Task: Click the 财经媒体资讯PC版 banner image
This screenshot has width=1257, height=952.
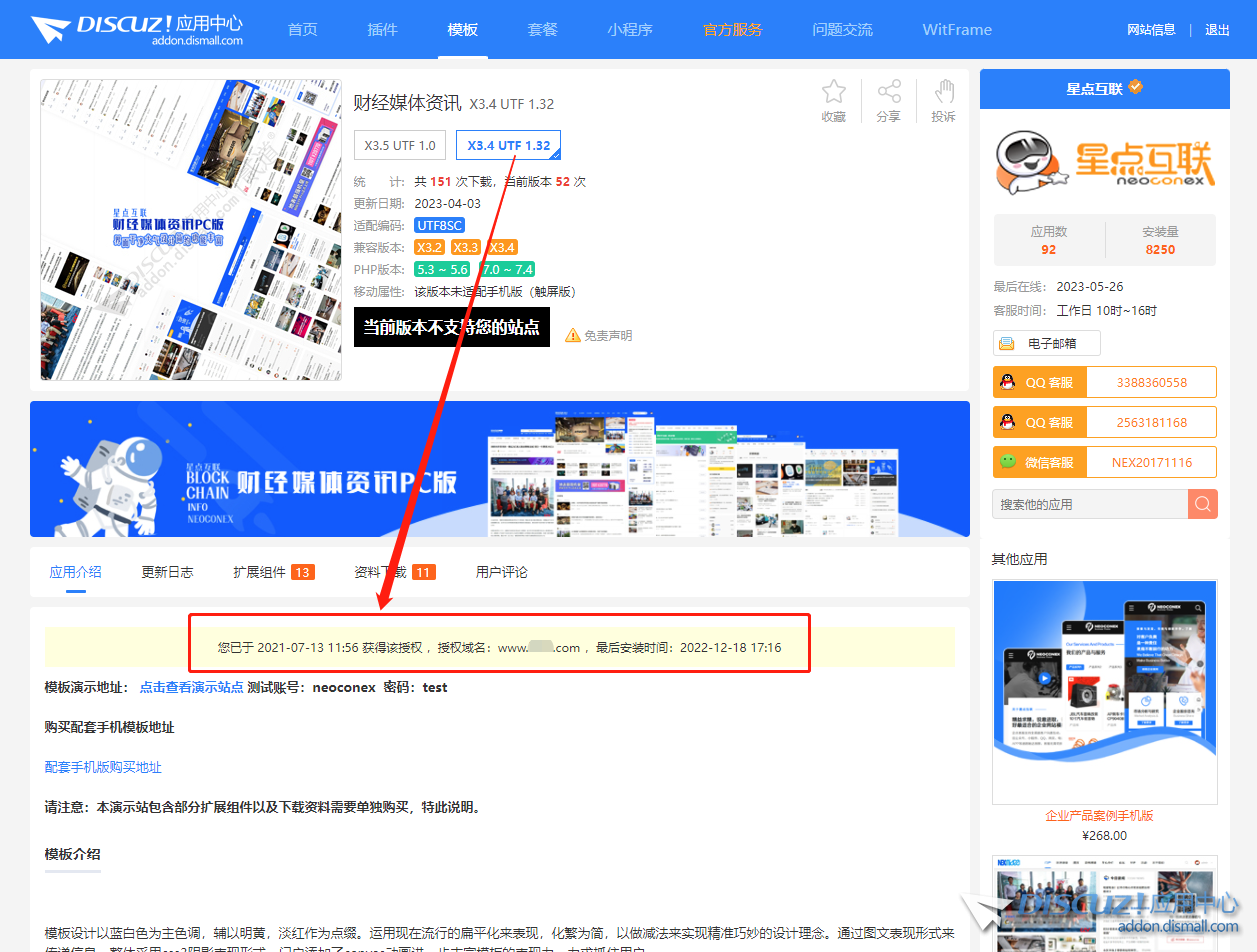Action: 500,469
